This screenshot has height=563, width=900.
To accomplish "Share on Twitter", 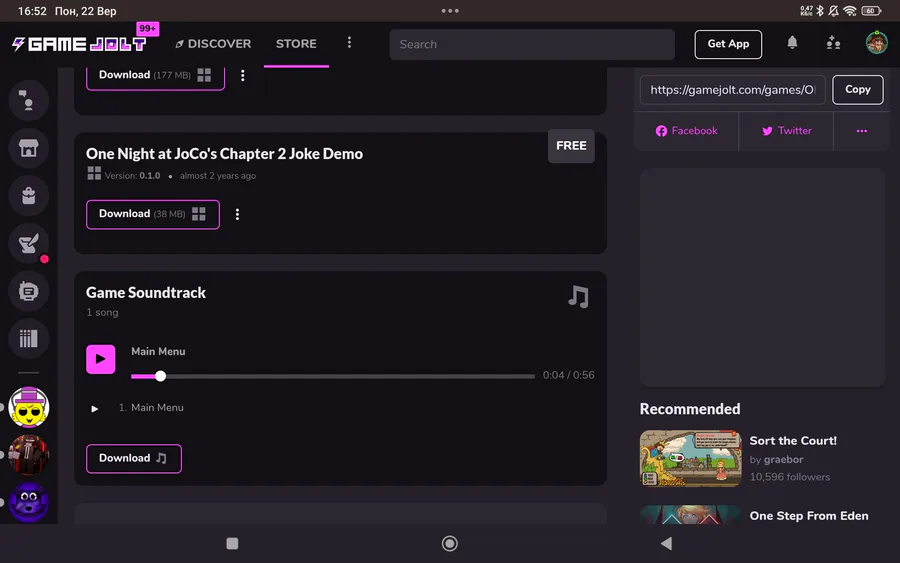I will point(786,131).
